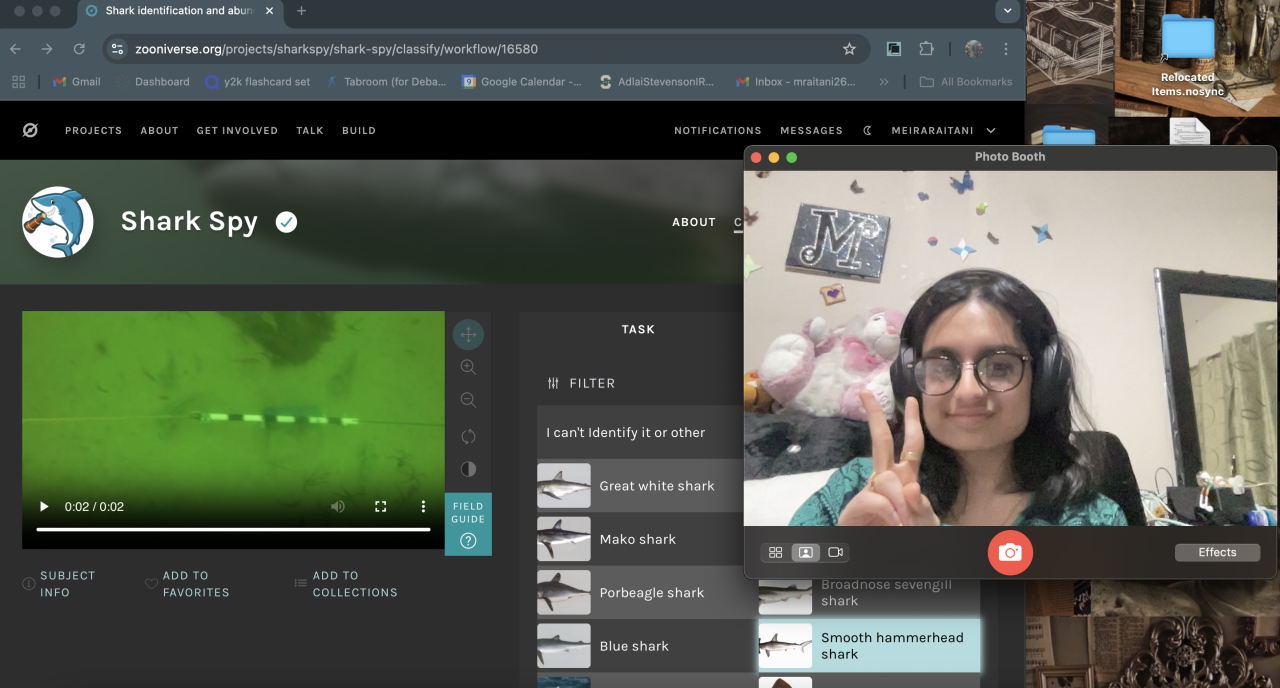
Task: Take a photo with the red camera button
Action: (1010, 552)
